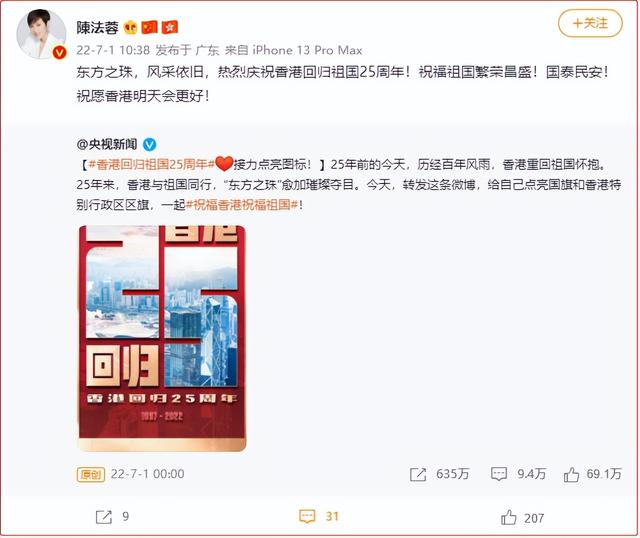
Task: Click the original post timestamp 22-7-1 00:00
Action: coord(147,474)
